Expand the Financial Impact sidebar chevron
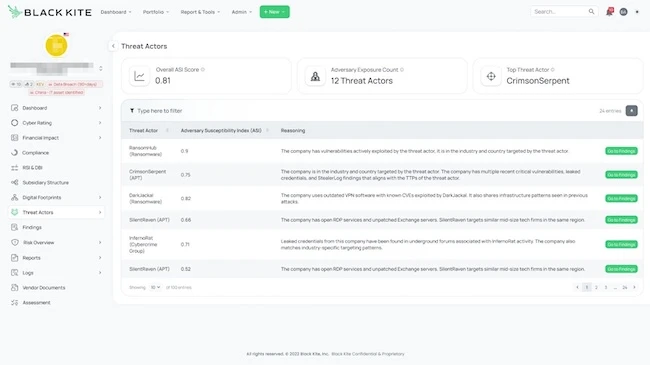The image size is (650, 365). click(100, 138)
